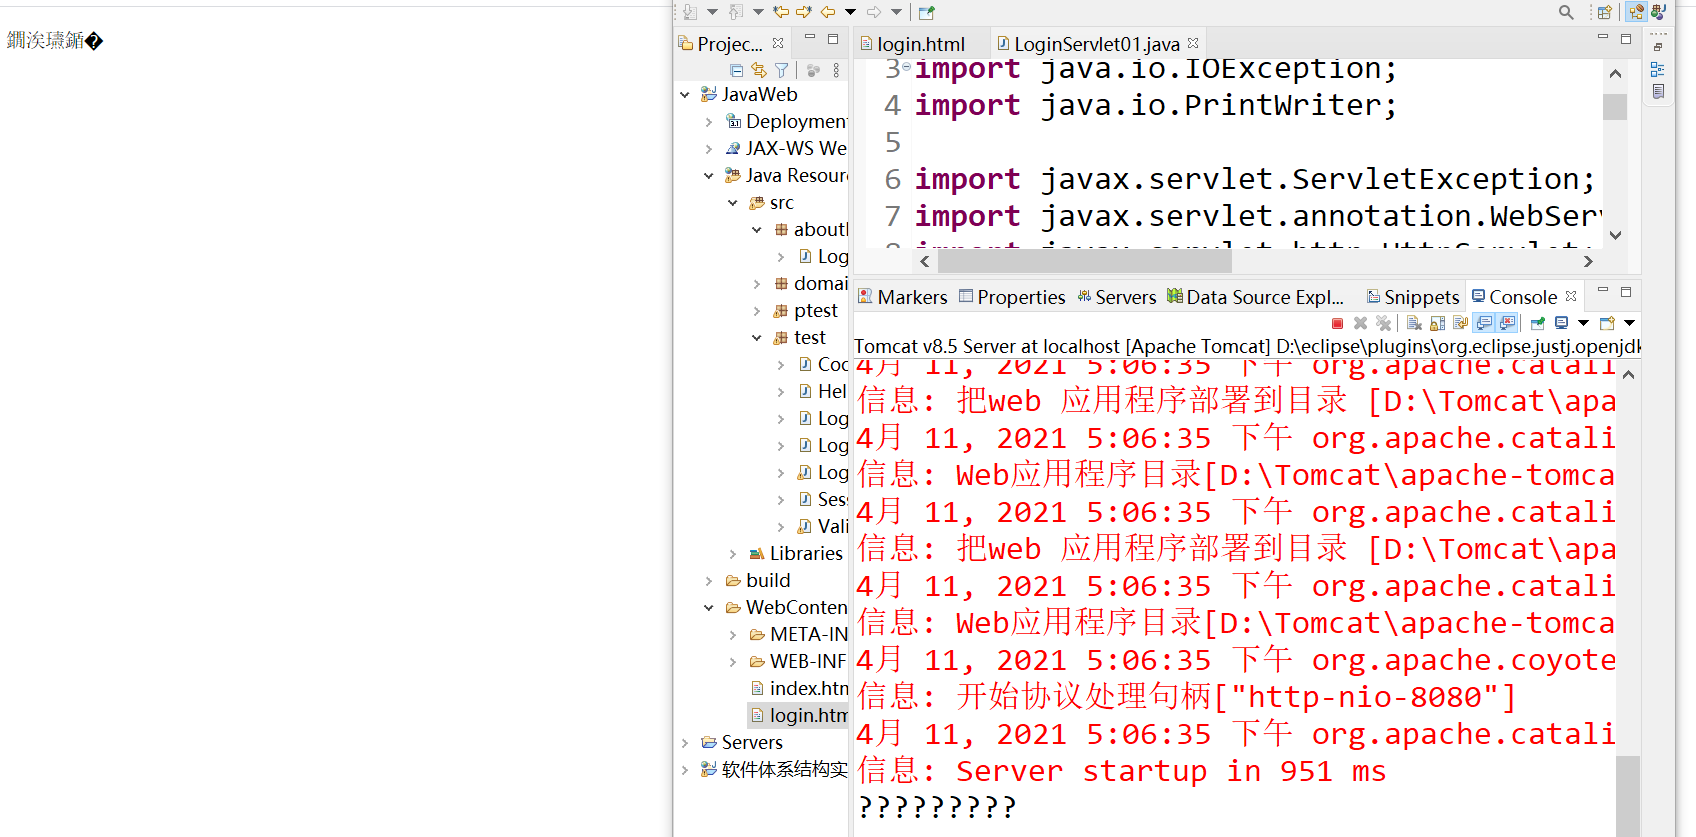This screenshot has height=837, width=1696.
Task: Click the Console vertical scrollbar thumb
Action: [1628, 796]
